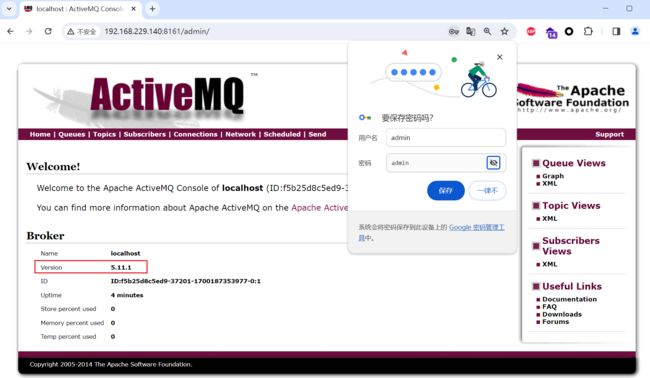Click the zoom magnifier icon
This screenshot has height=378, width=650.
[488, 32]
